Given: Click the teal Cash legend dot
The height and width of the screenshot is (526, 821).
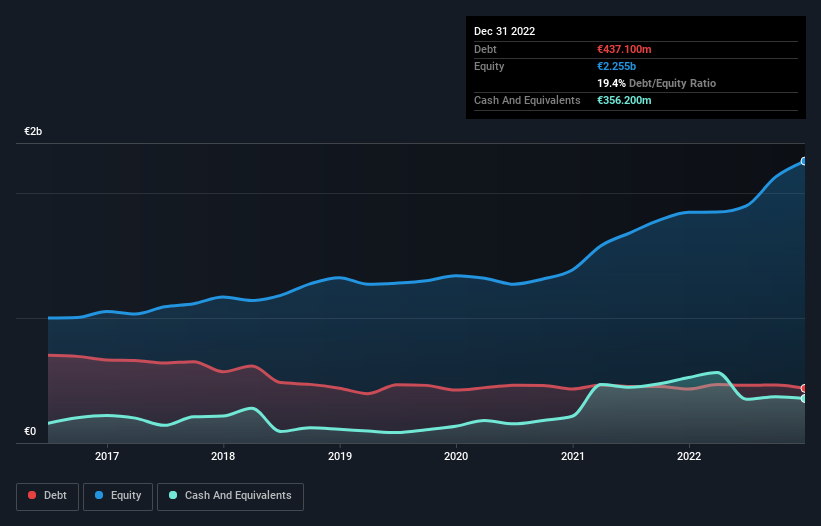Looking at the screenshot, I should [173, 495].
